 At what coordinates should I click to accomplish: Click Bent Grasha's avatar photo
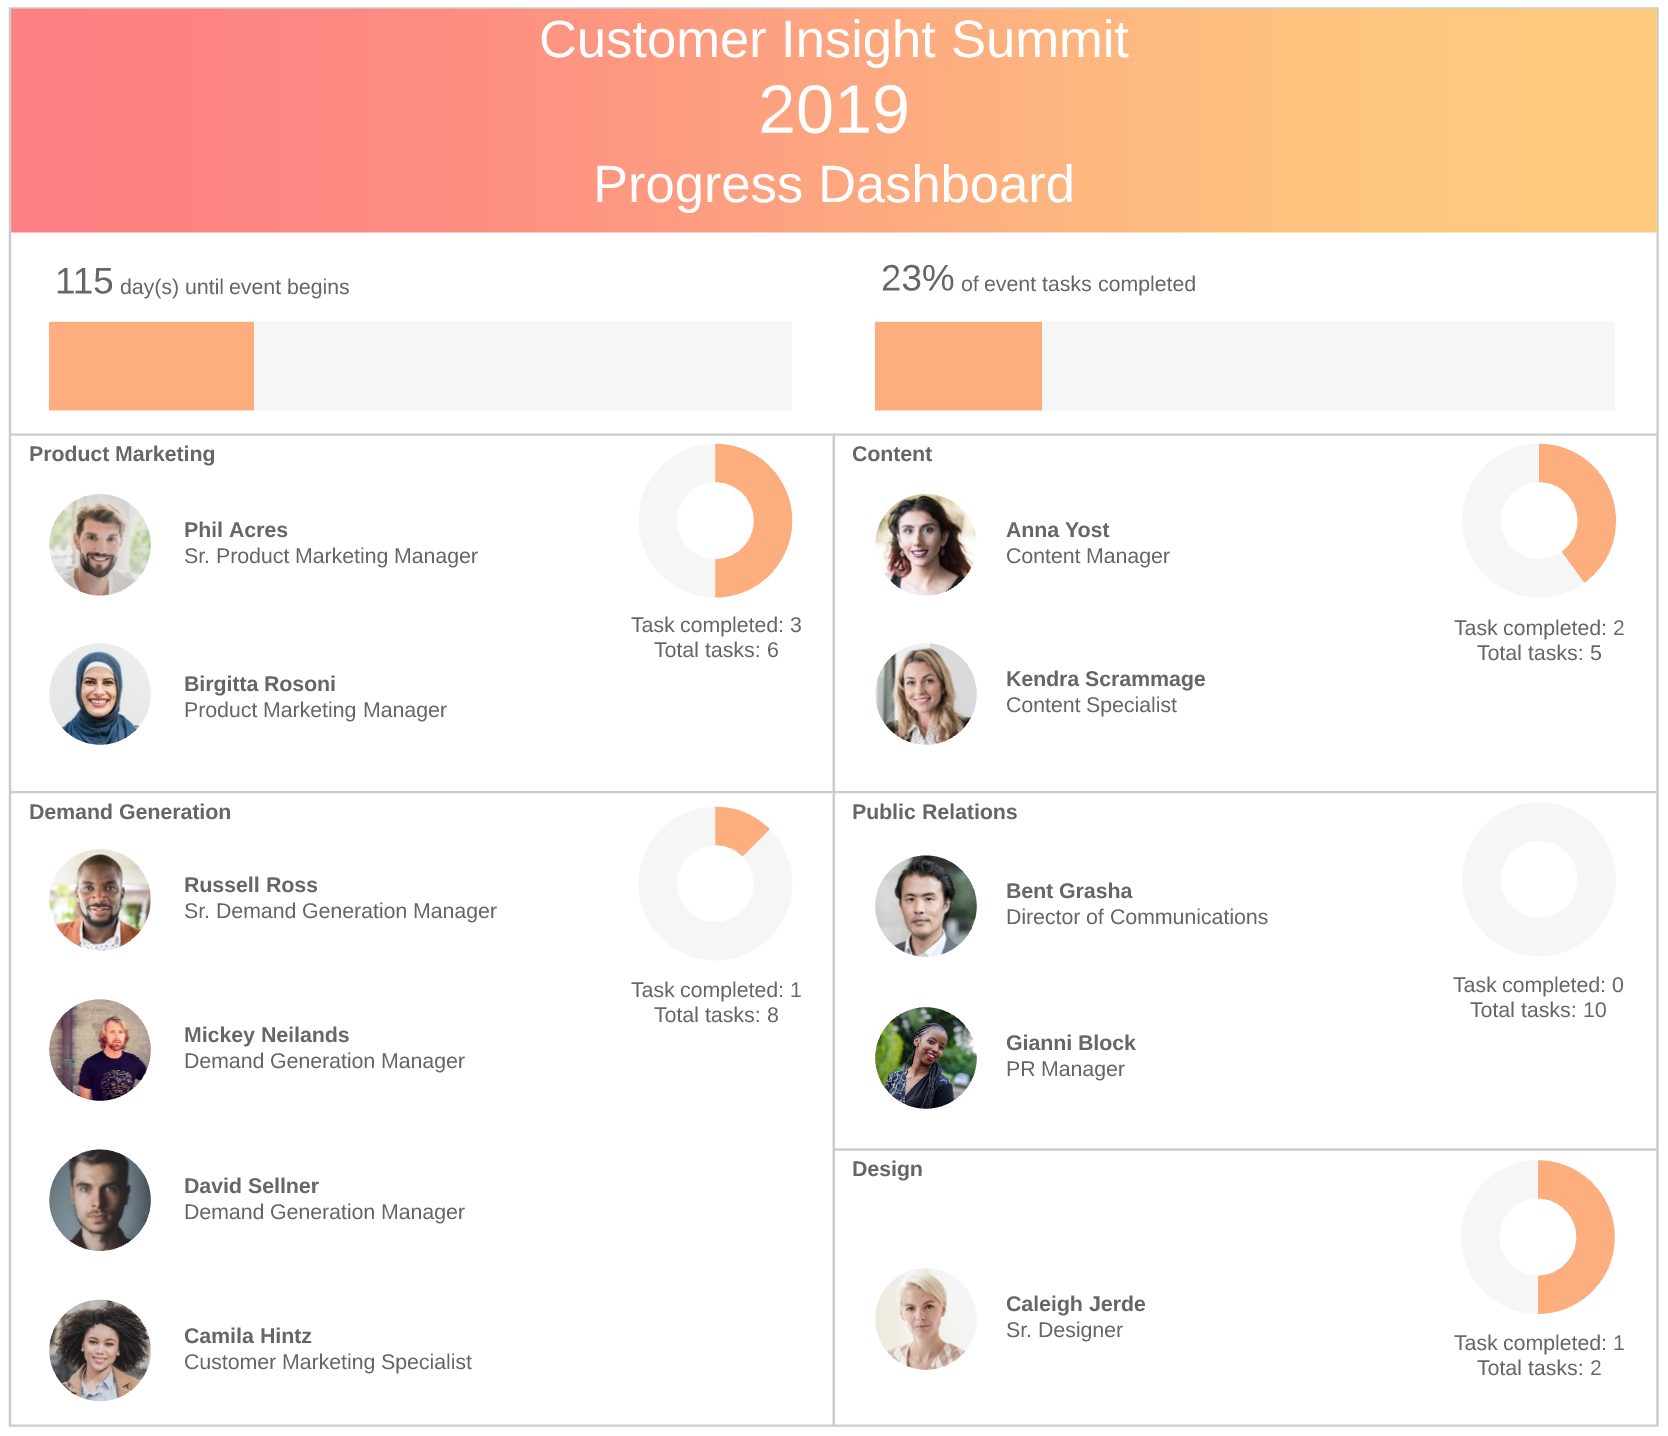[926, 906]
